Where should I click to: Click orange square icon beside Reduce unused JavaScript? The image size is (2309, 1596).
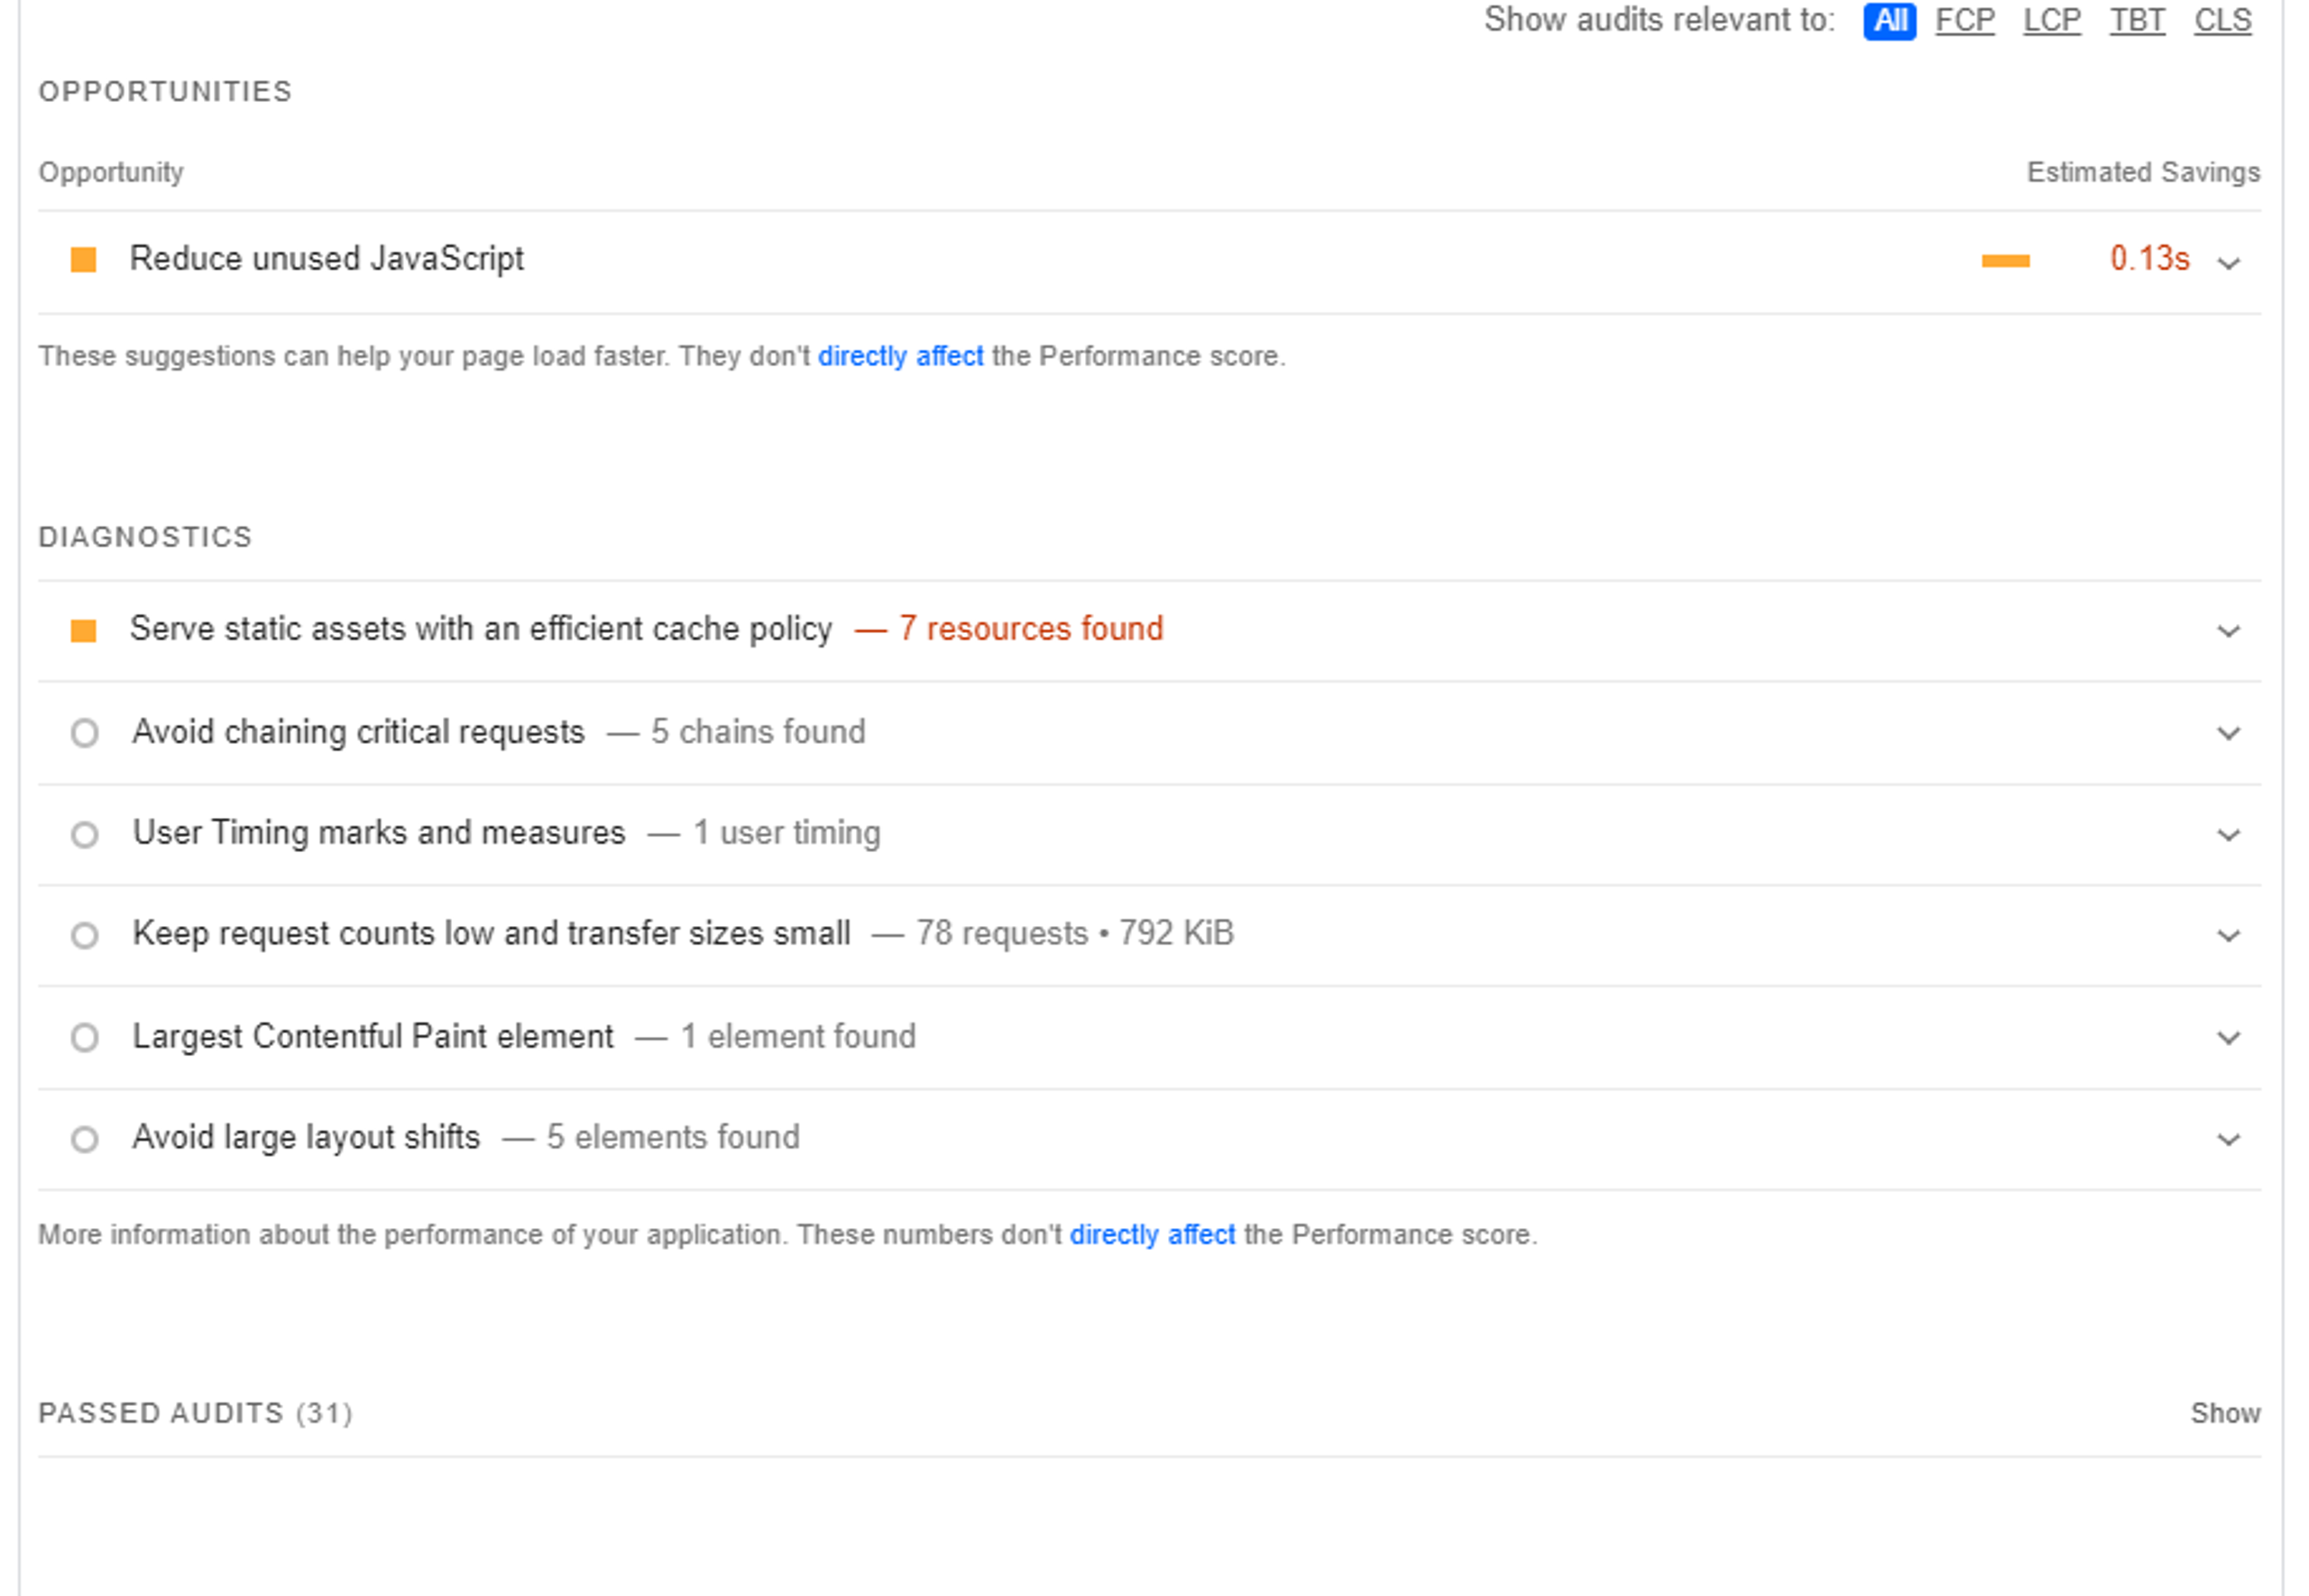tap(83, 260)
